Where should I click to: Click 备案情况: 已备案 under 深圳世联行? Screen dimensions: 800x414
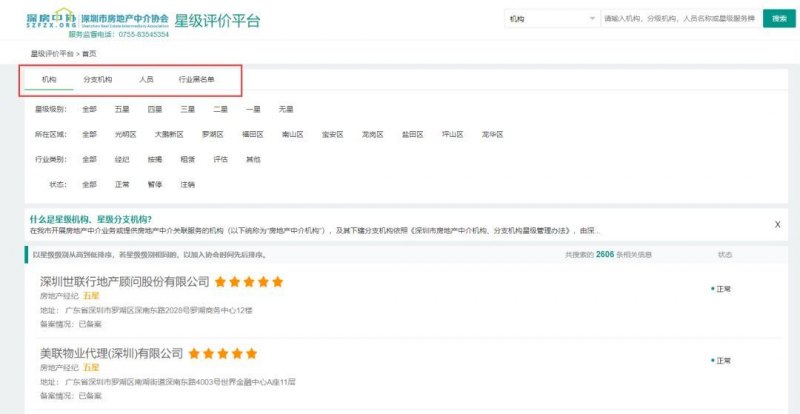[70, 324]
